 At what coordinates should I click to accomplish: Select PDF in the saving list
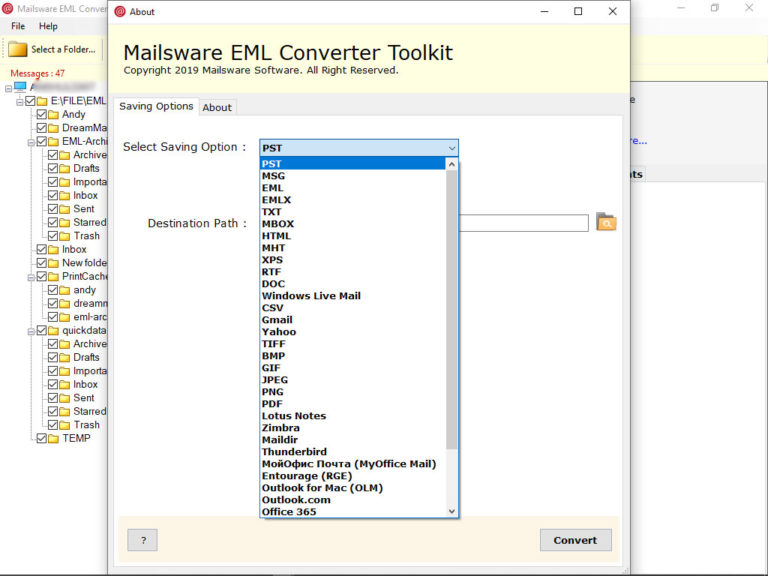tap(353, 404)
